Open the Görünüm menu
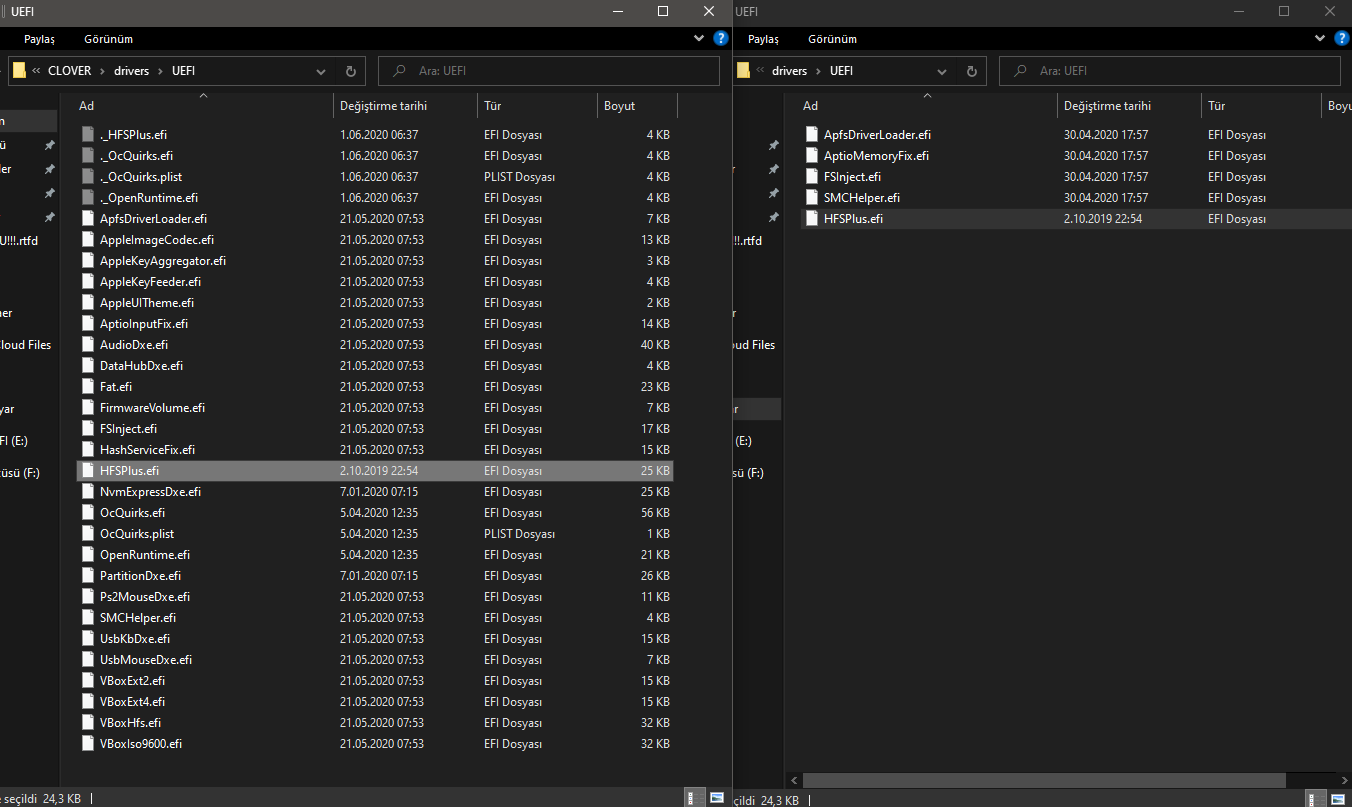1352x807 pixels. [x=108, y=38]
